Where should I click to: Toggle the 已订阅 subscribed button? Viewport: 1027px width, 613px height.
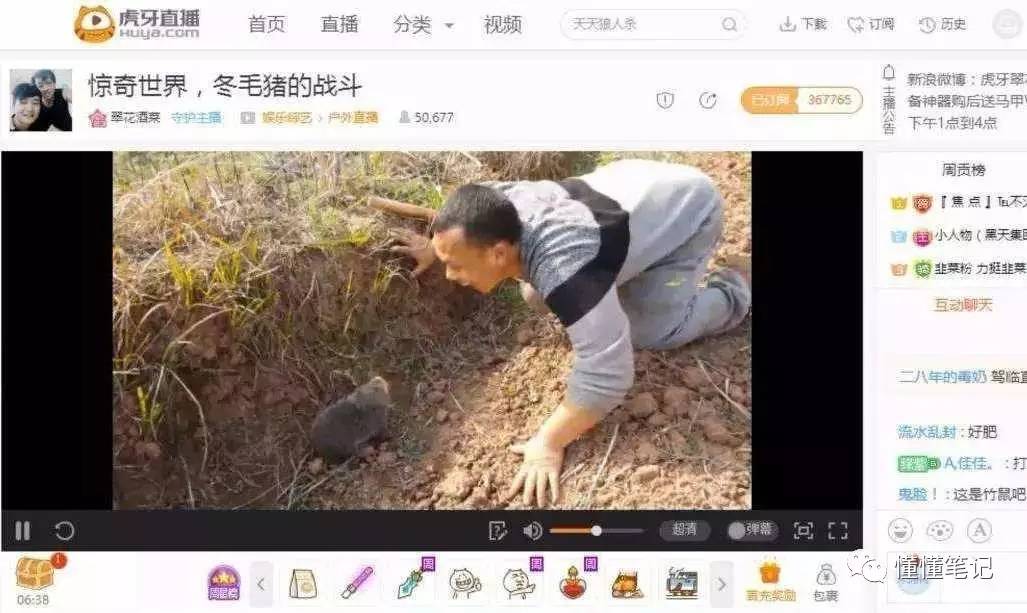point(769,100)
